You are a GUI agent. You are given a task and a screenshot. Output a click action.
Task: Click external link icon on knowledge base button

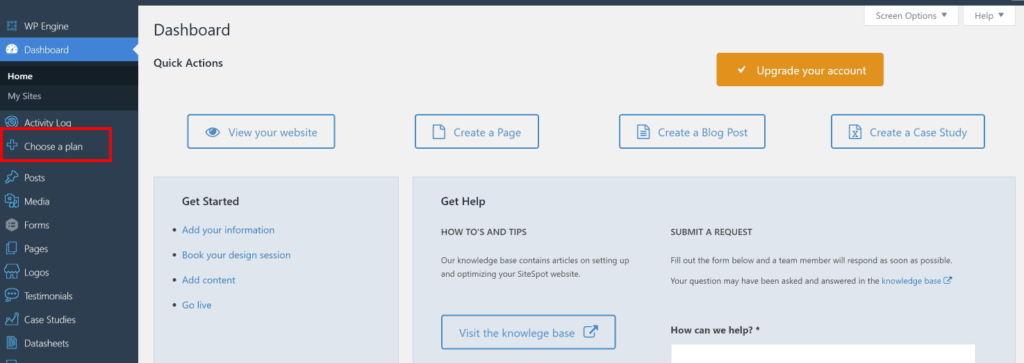590,332
